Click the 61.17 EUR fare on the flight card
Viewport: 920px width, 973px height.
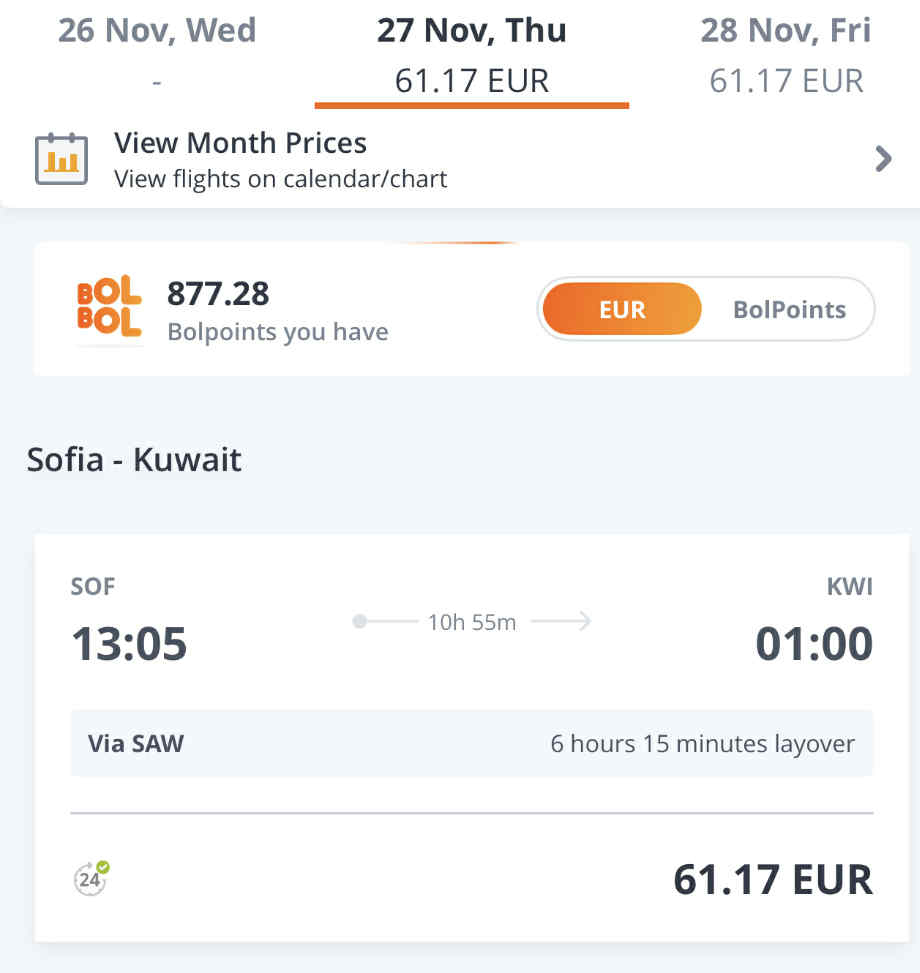click(x=772, y=880)
